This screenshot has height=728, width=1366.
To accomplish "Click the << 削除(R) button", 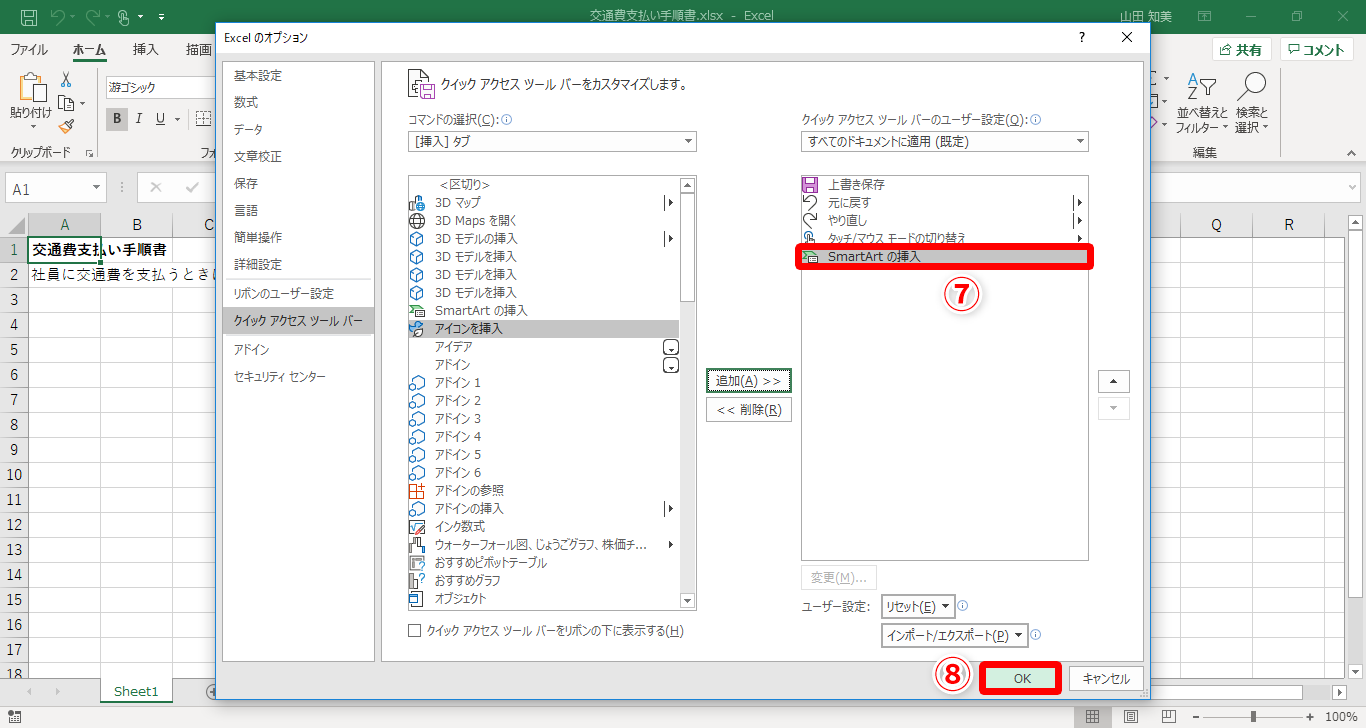I will [749, 409].
